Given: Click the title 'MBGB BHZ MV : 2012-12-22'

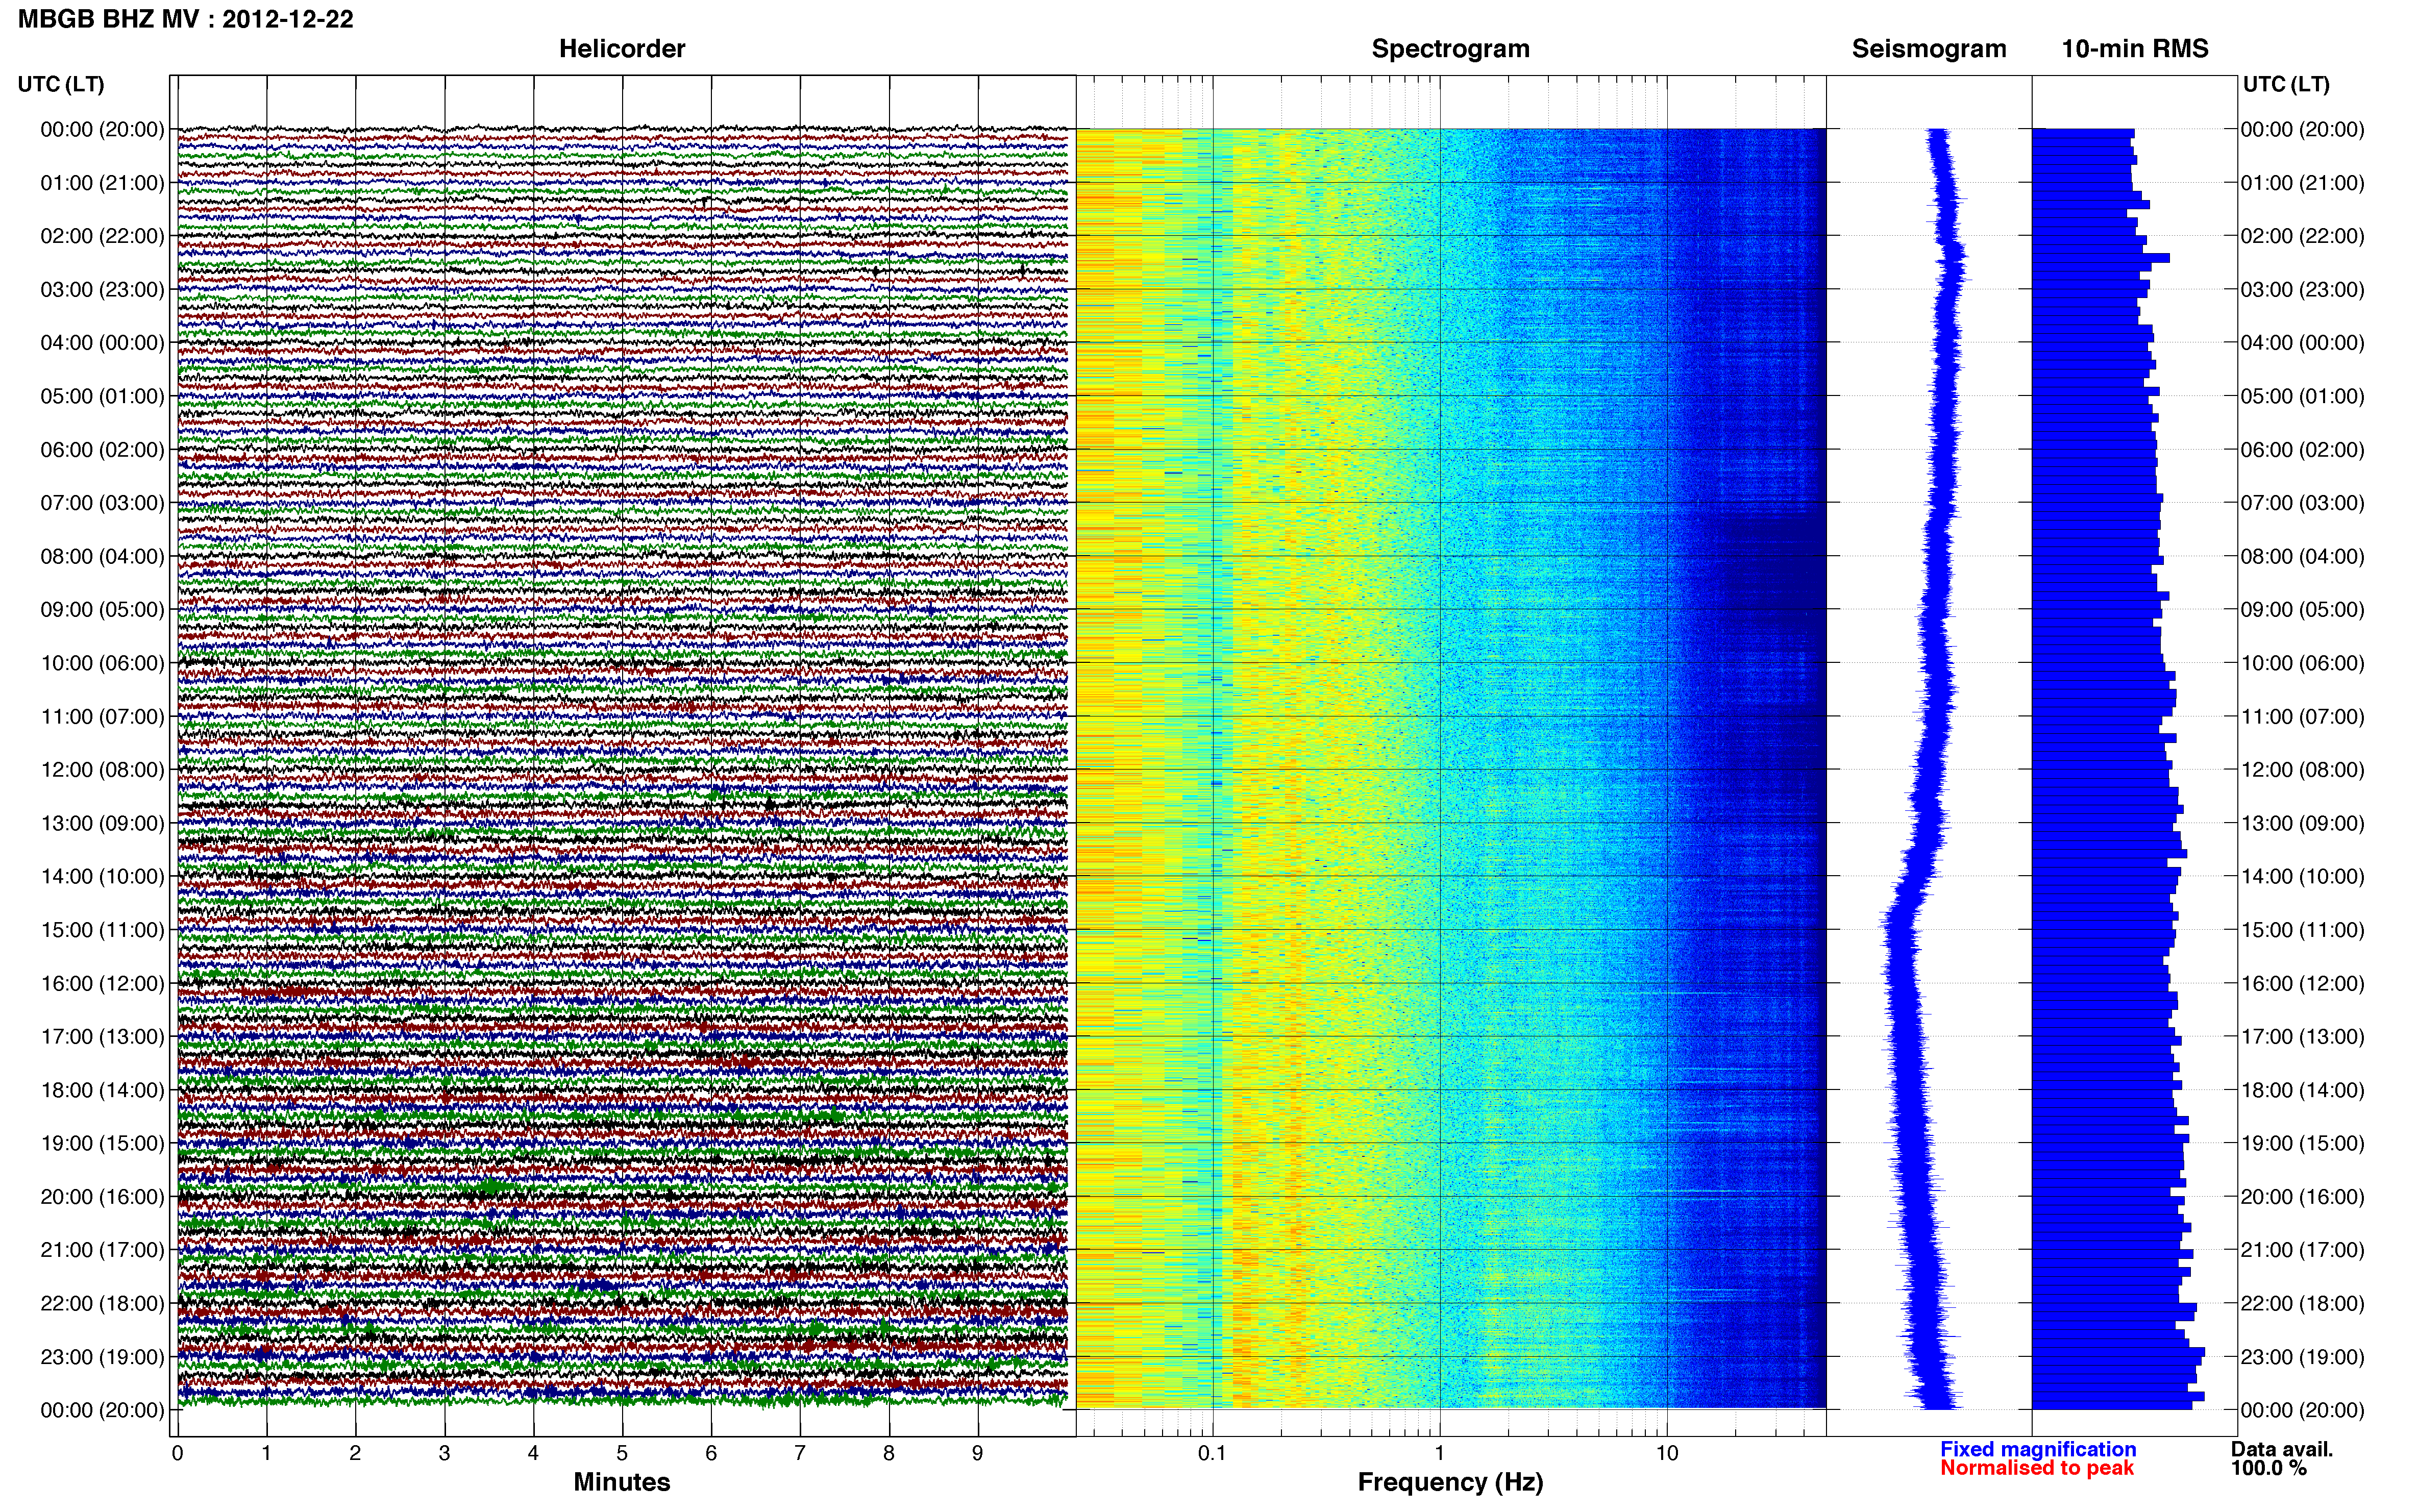Looking at the screenshot, I should tap(186, 19).
